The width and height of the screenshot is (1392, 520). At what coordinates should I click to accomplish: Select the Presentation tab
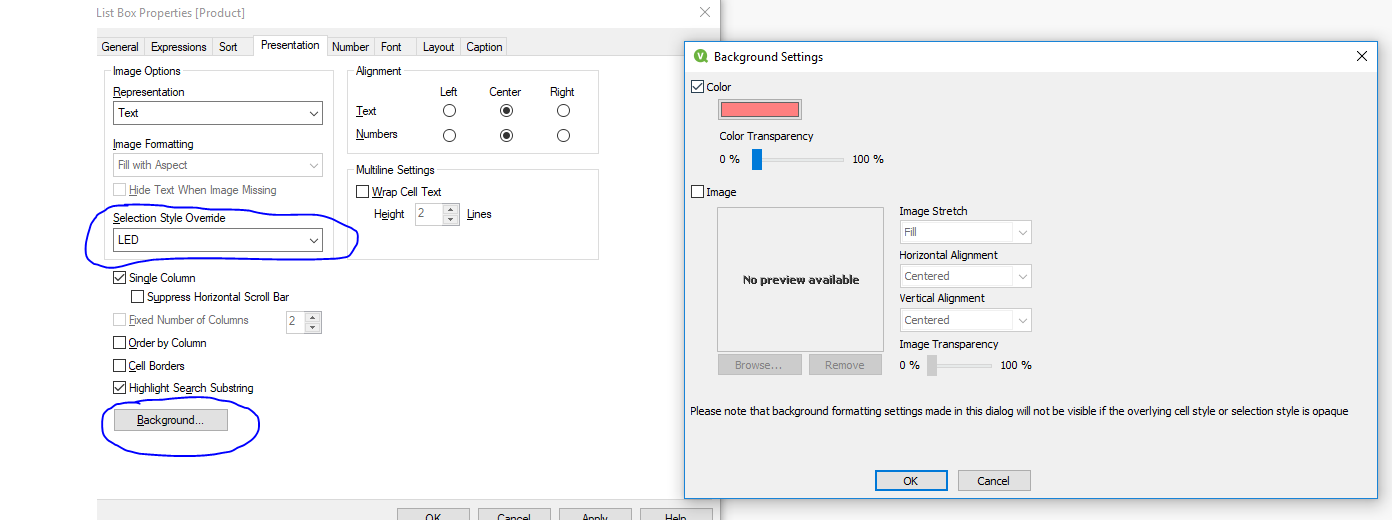[x=290, y=45]
